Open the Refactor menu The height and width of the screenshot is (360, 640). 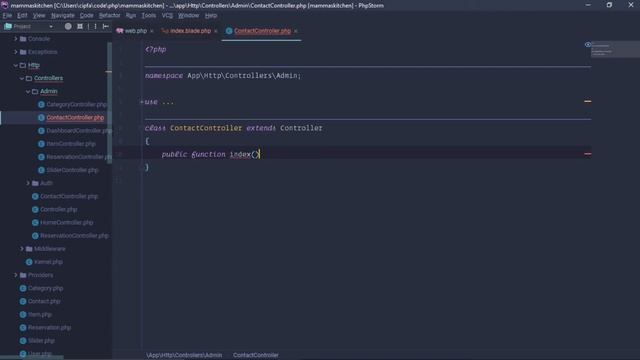coord(109,16)
